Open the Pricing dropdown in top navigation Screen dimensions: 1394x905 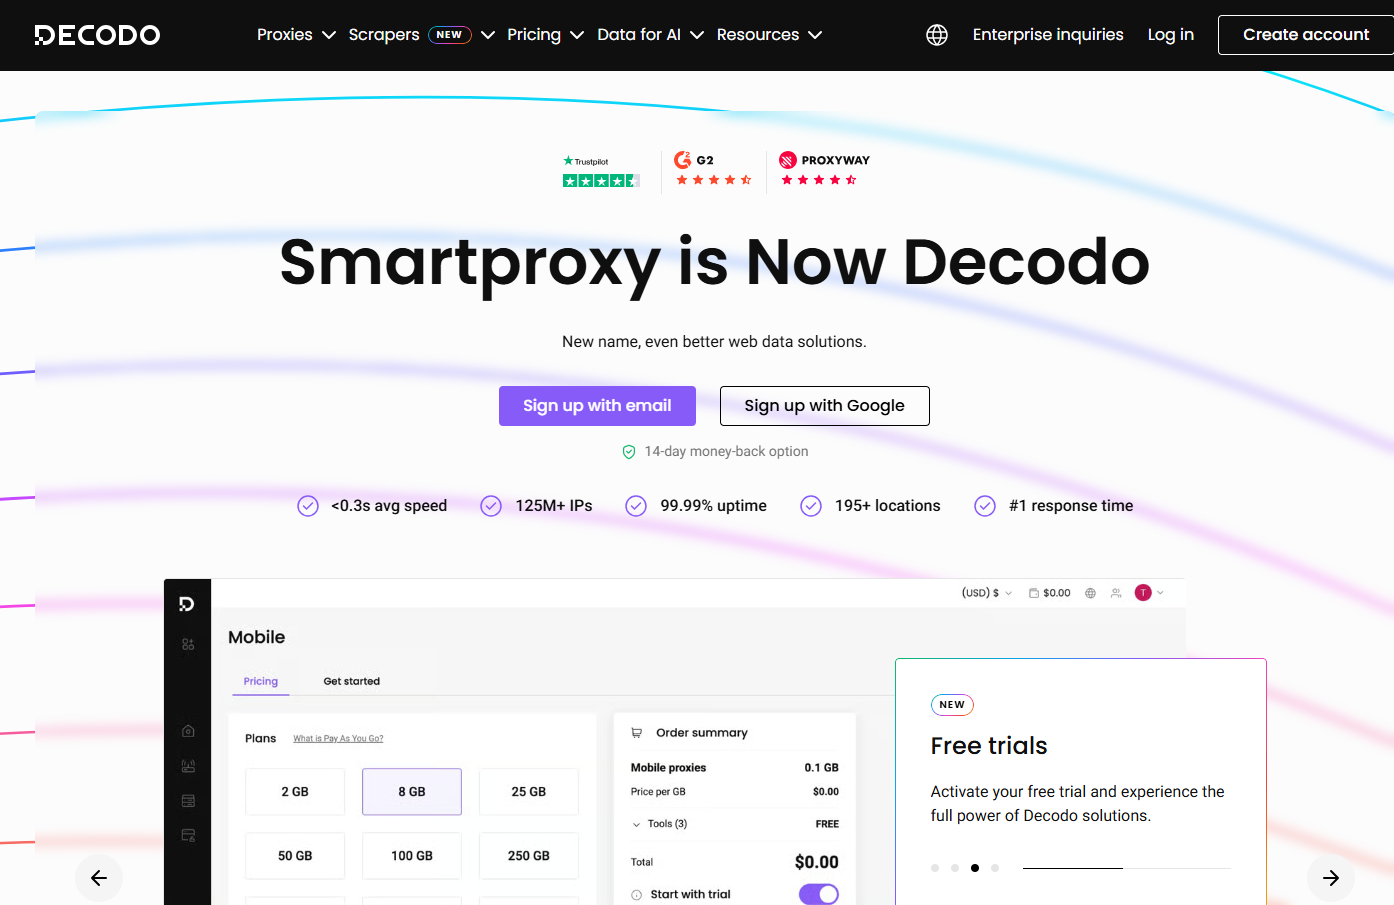[545, 35]
